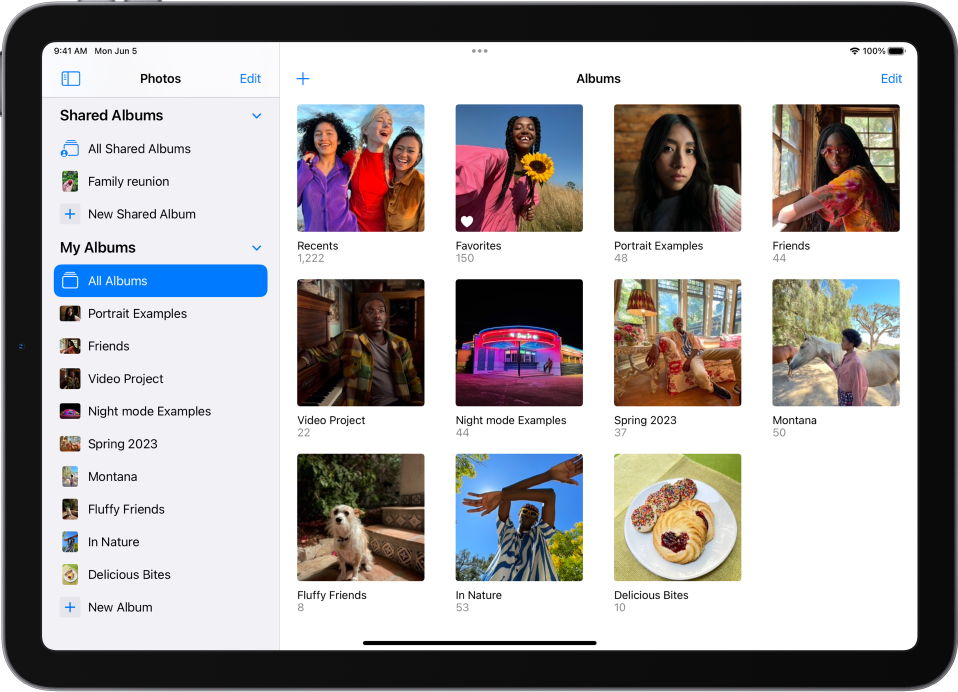This screenshot has height=692, width=958.
Task: Click the New Shared Album plus icon
Action: point(70,214)
